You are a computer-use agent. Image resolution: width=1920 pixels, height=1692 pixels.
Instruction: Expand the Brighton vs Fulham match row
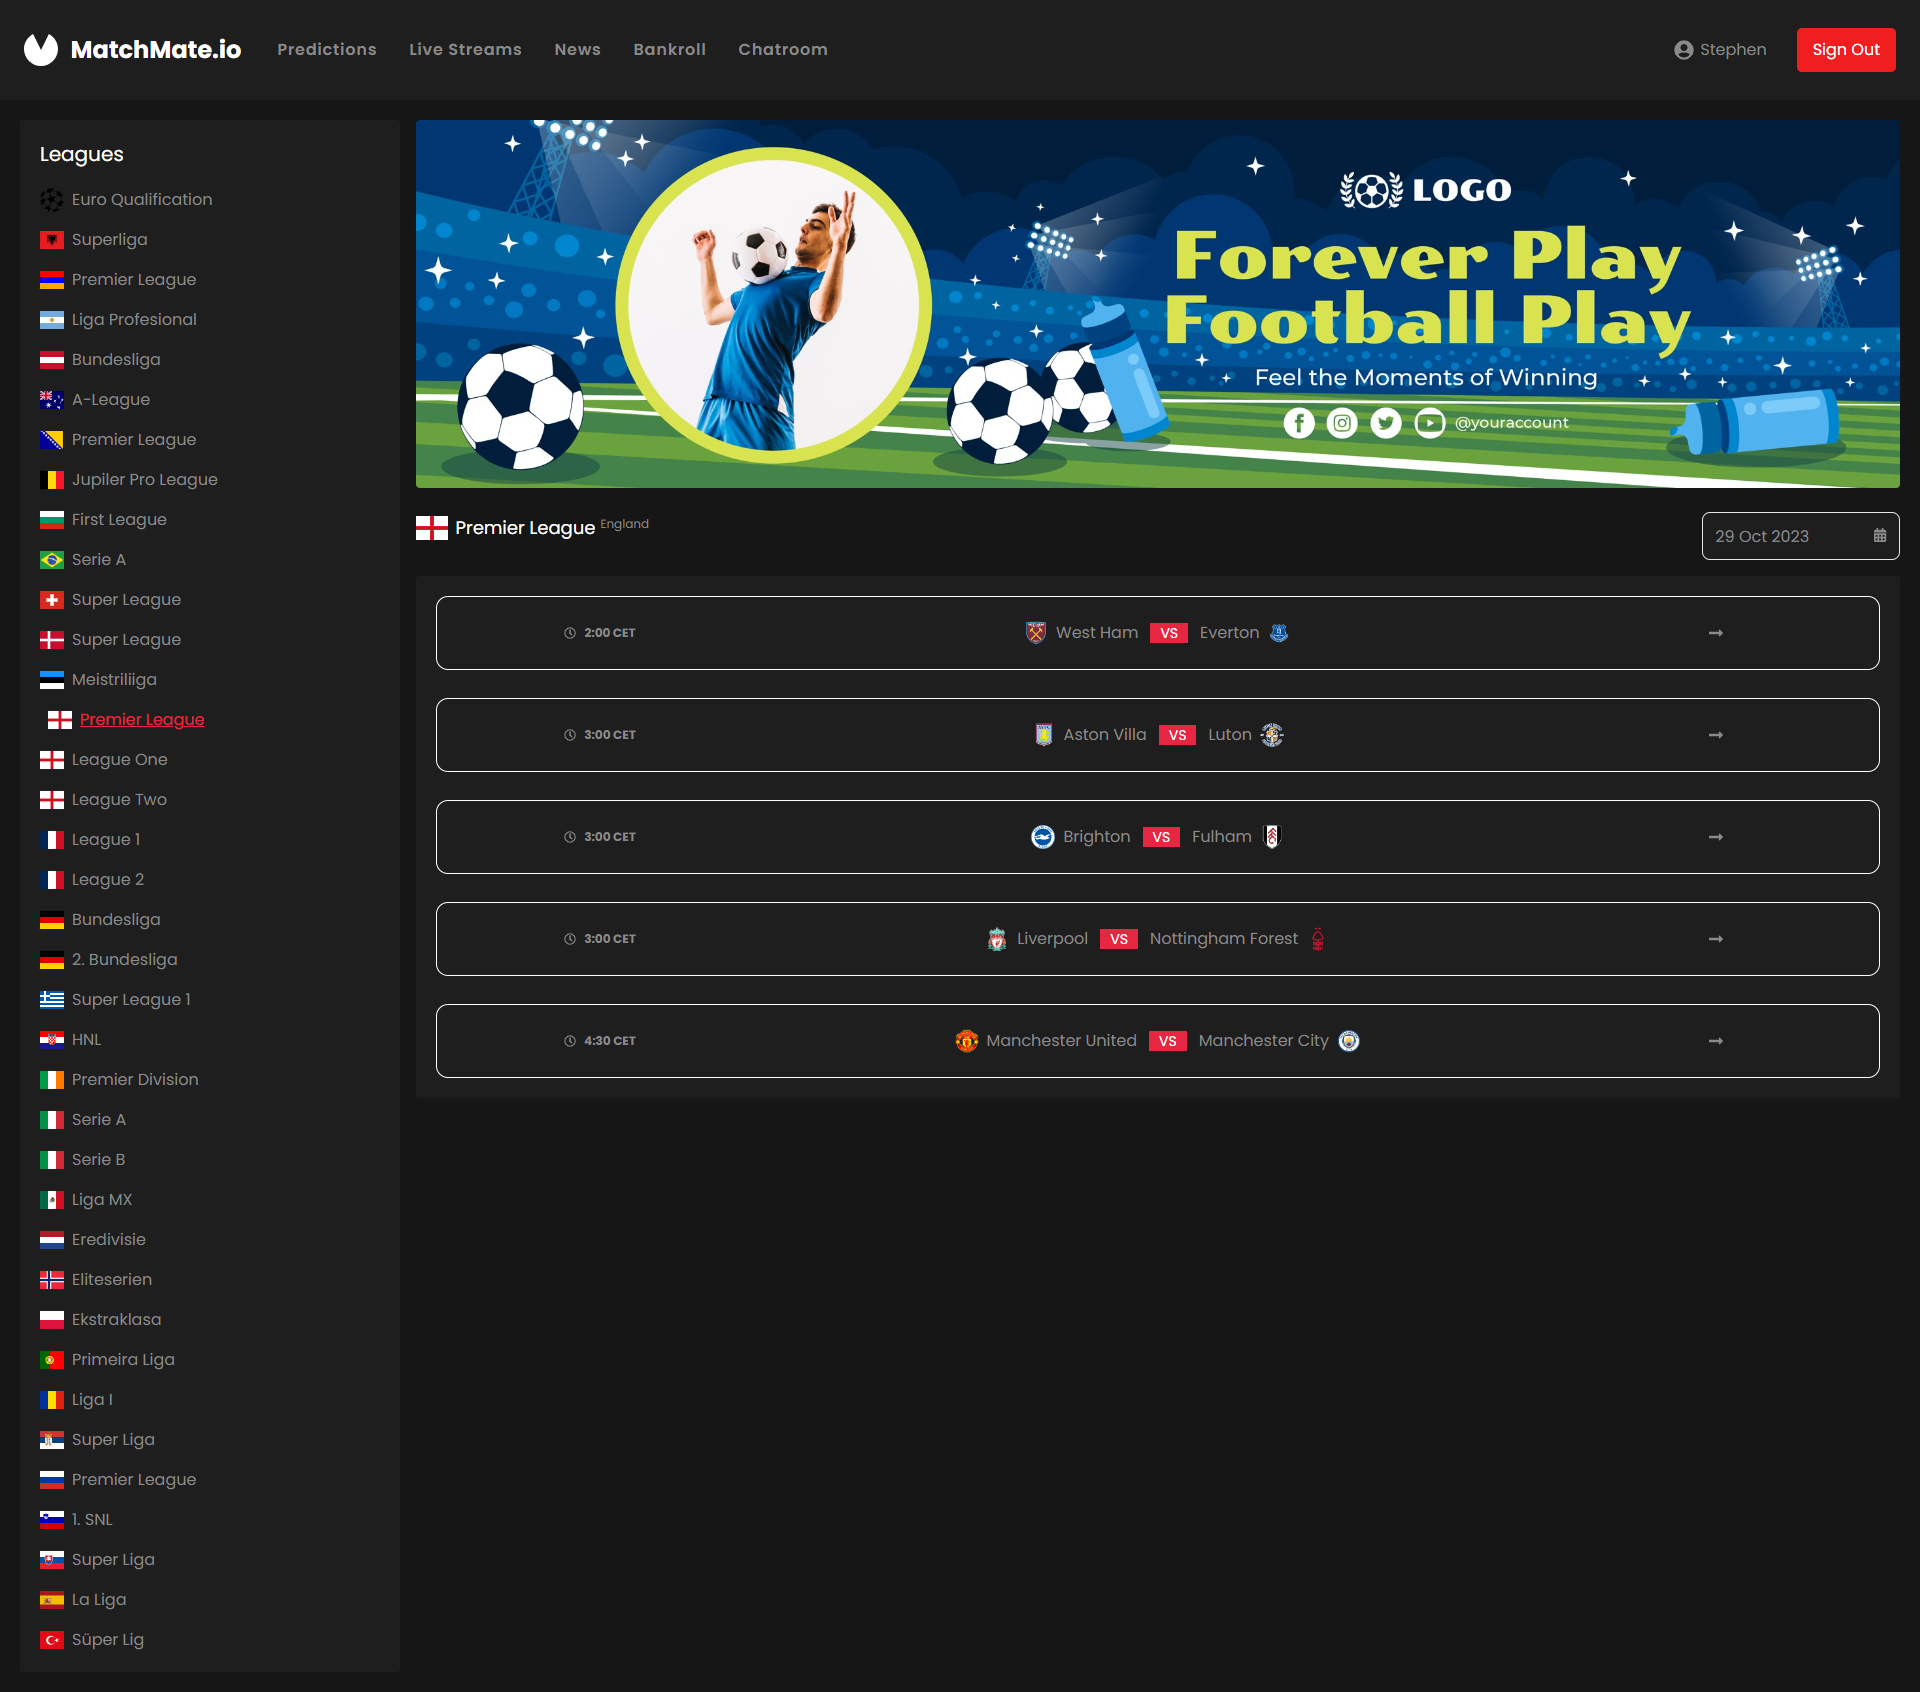click(x=1715, y=837)
